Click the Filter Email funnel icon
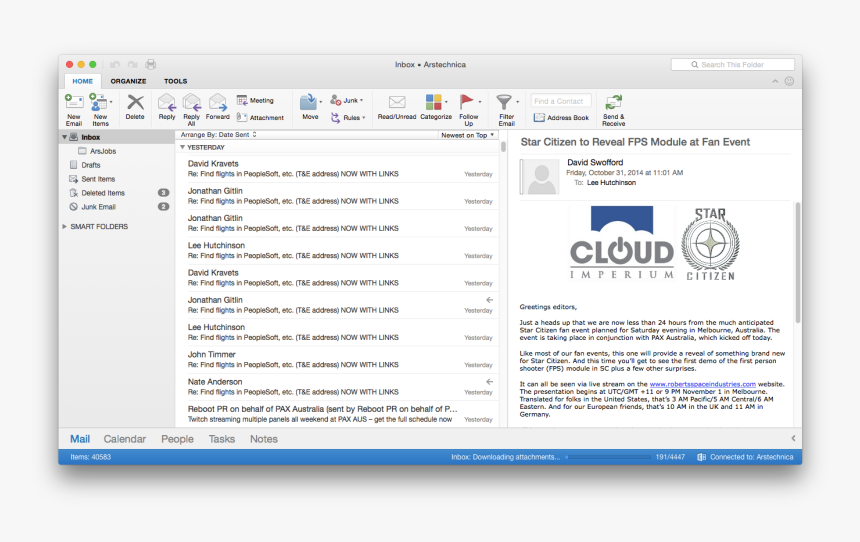 (x=503, y=102)
